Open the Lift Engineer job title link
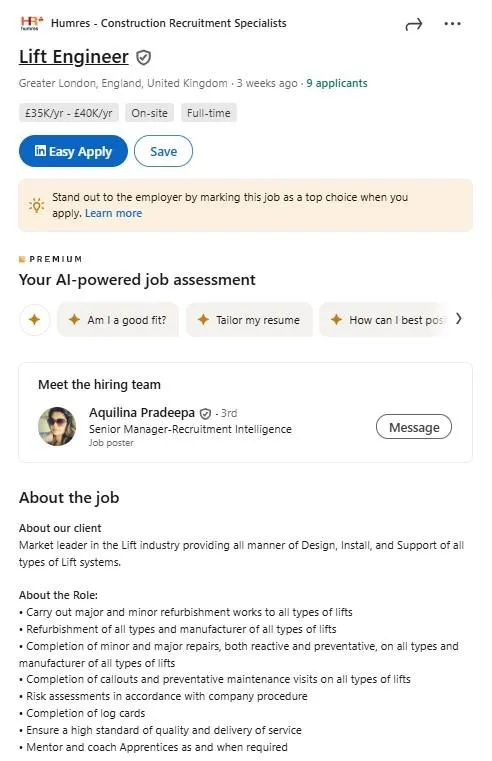 [74, 57]
